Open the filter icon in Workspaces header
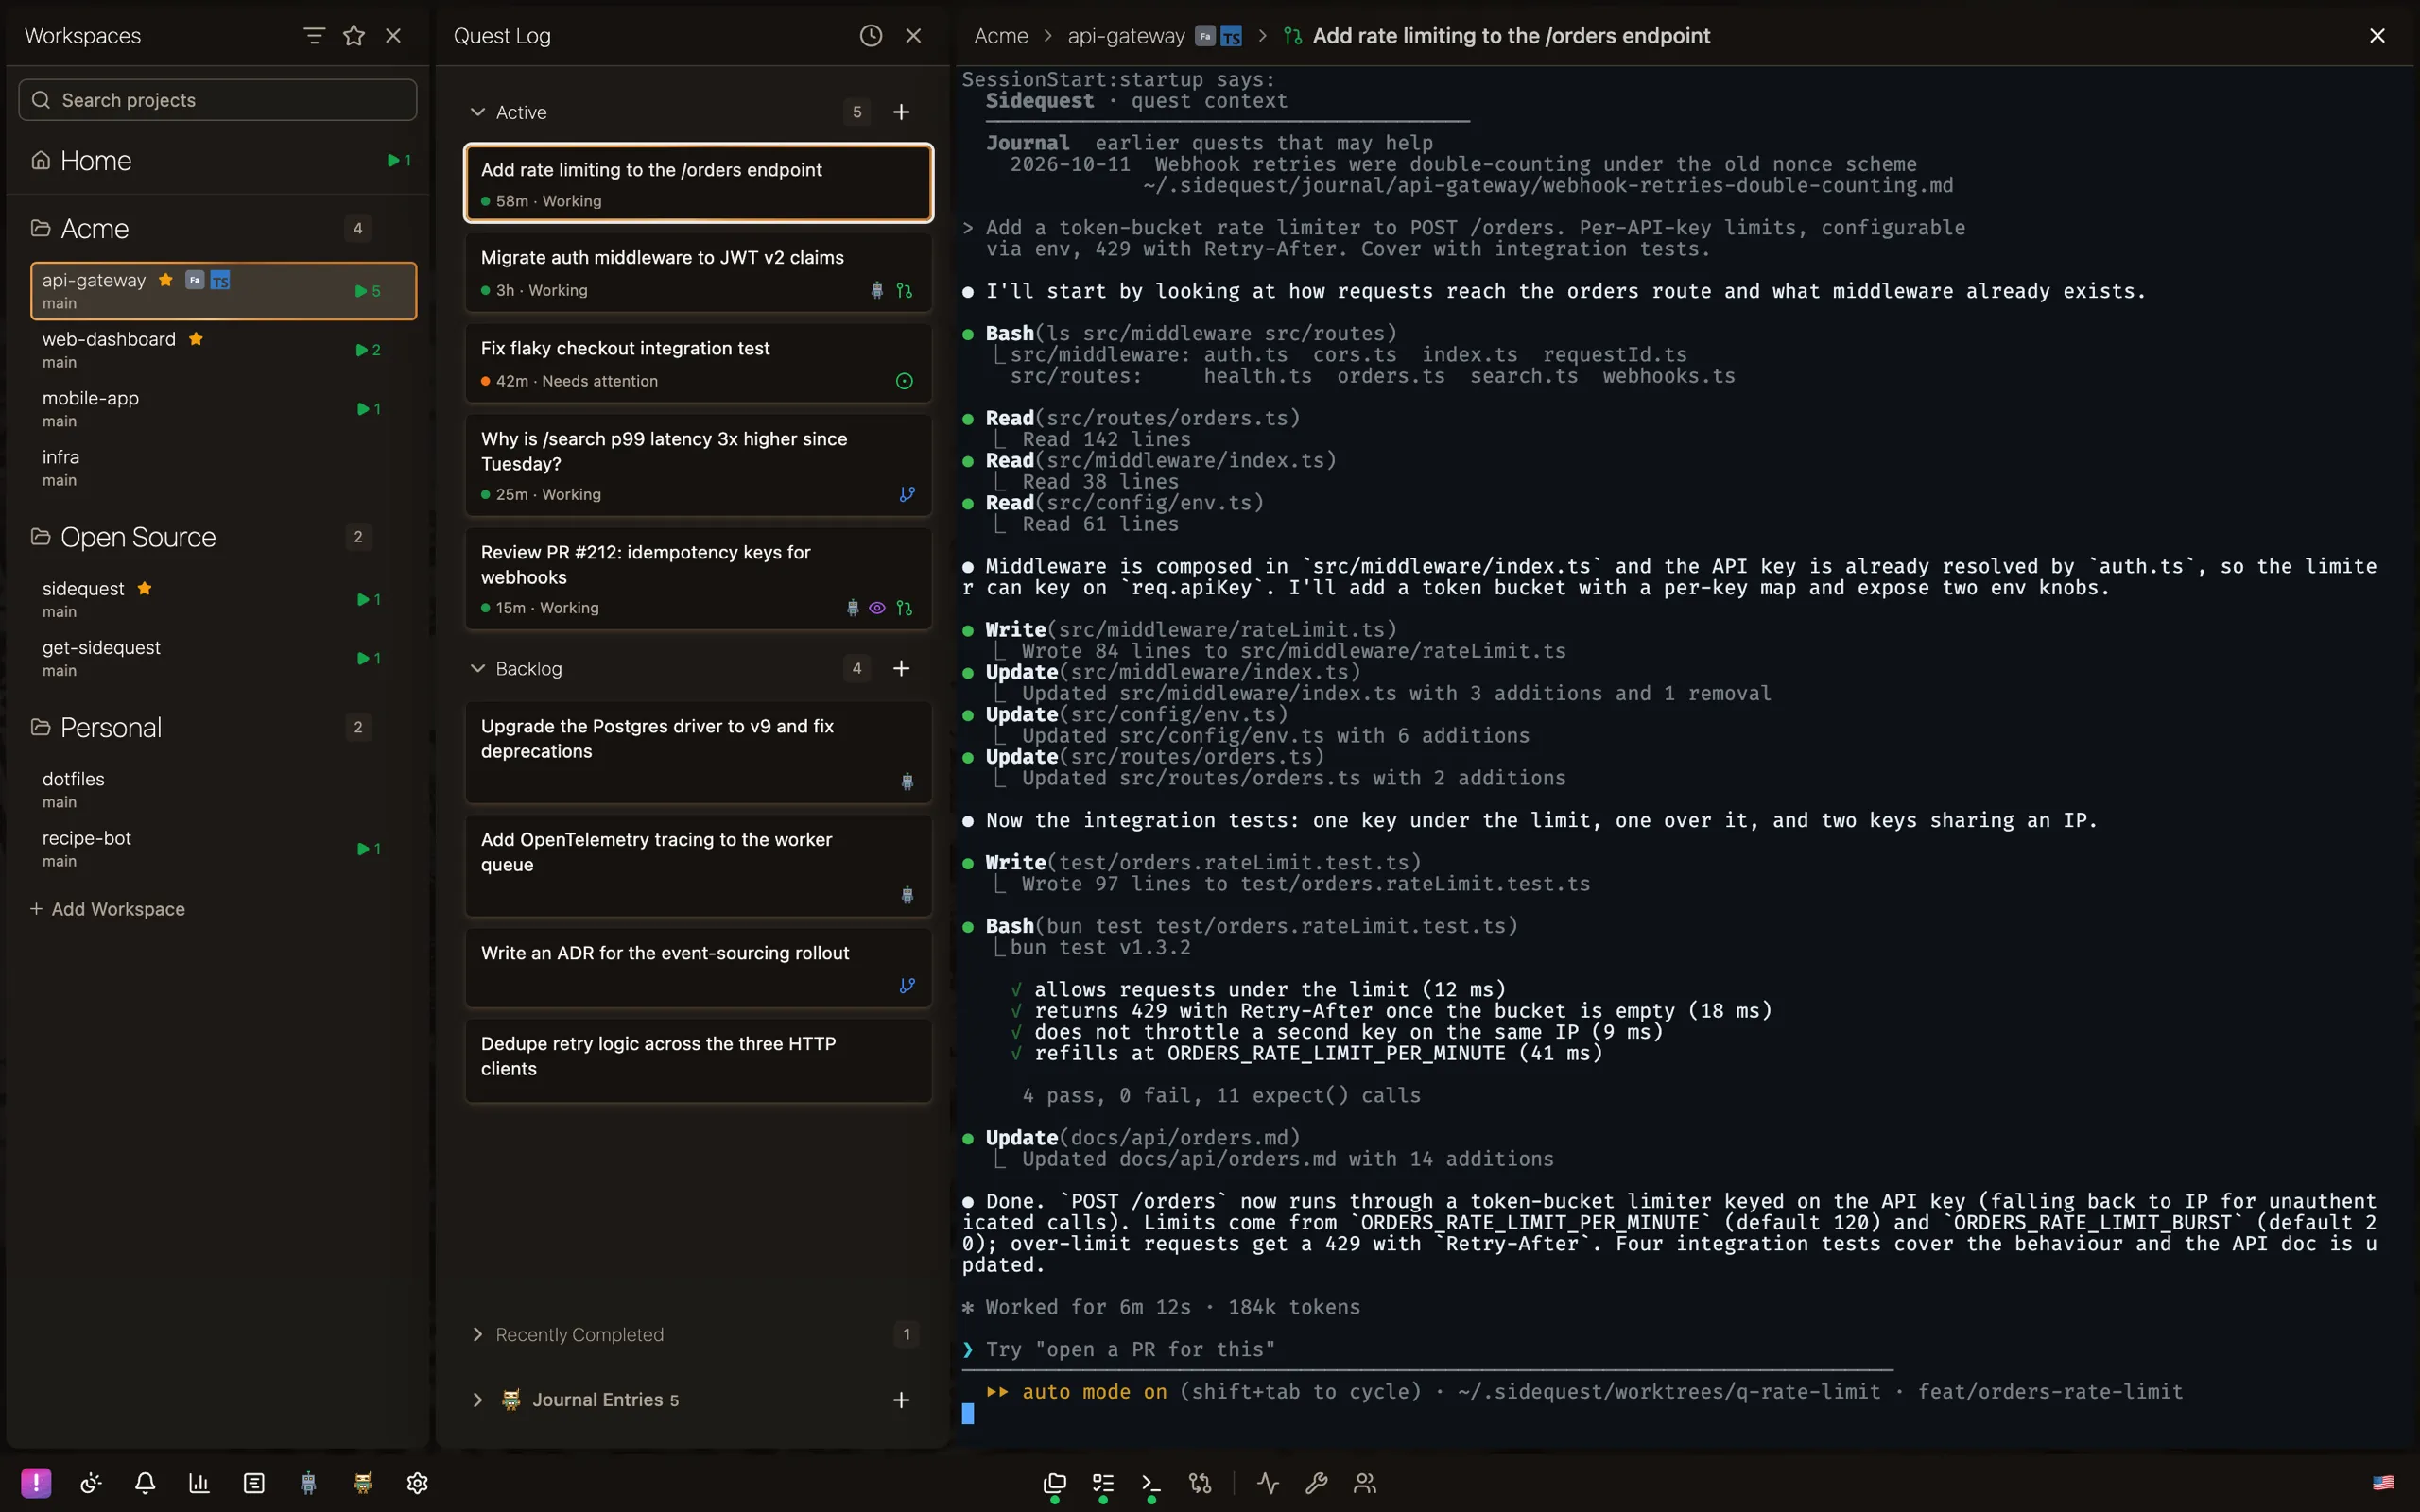The image size is (2420, 1512). 314,36
